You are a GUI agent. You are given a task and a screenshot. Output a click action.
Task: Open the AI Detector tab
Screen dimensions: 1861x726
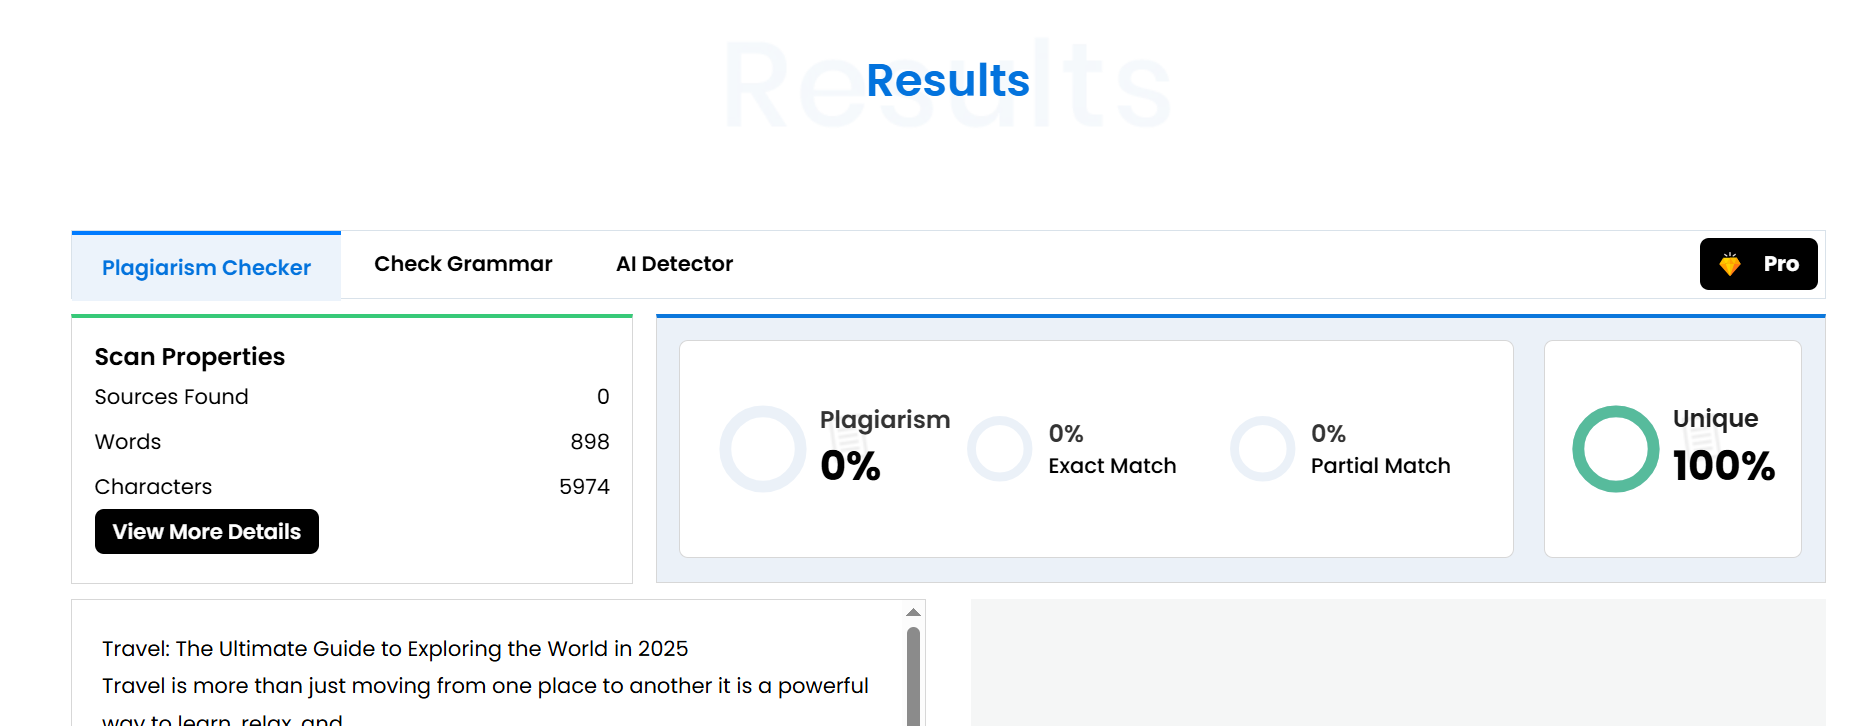674,264
